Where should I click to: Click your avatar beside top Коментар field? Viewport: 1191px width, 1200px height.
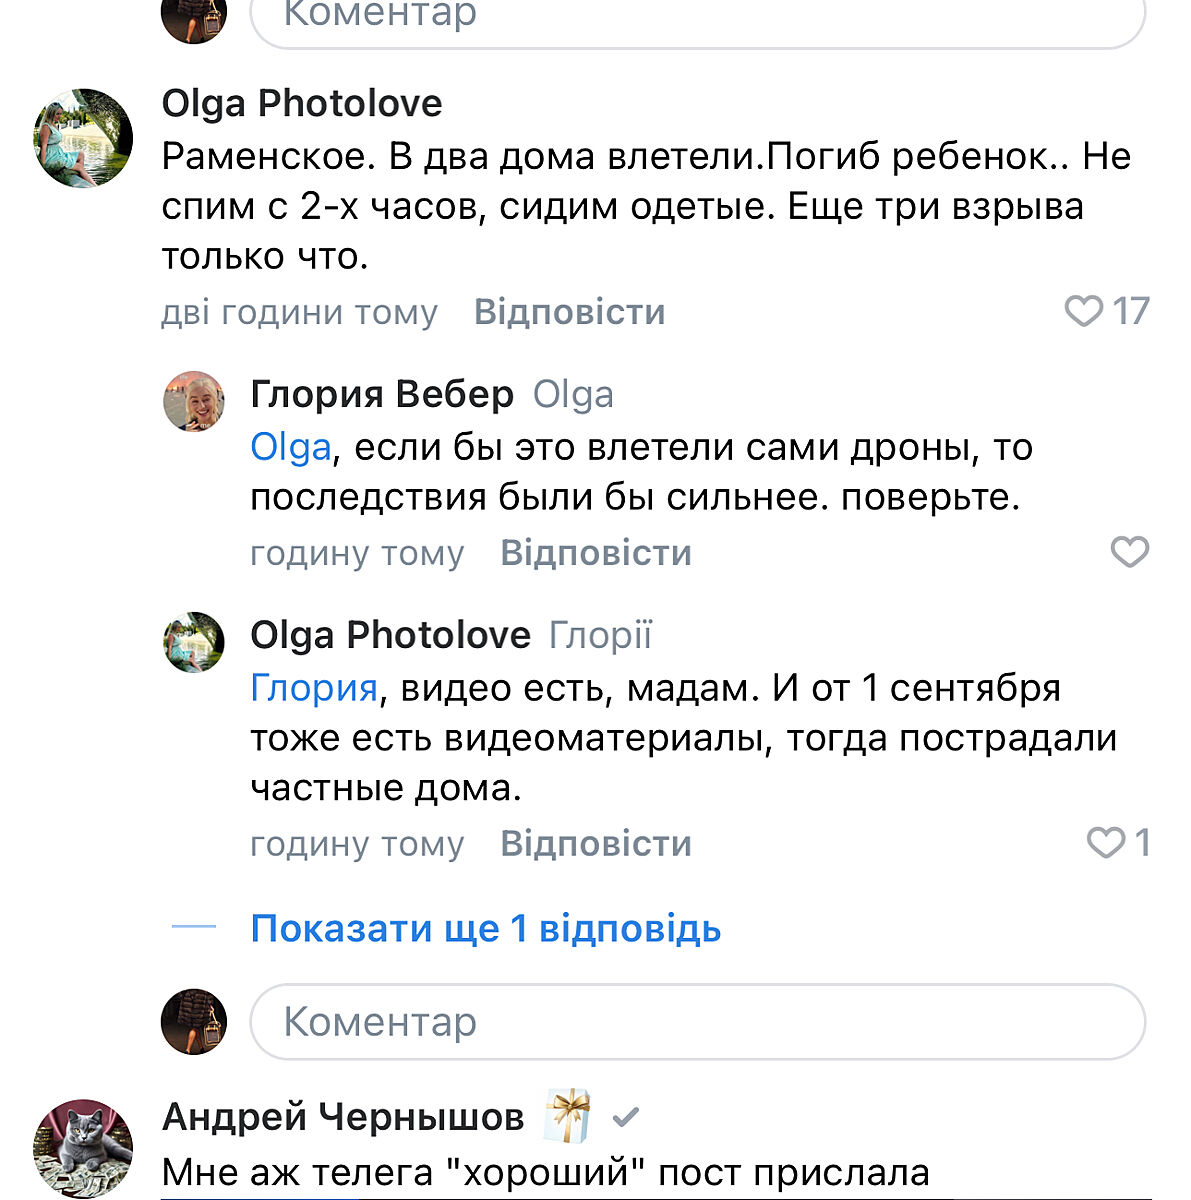coord(194,18)
